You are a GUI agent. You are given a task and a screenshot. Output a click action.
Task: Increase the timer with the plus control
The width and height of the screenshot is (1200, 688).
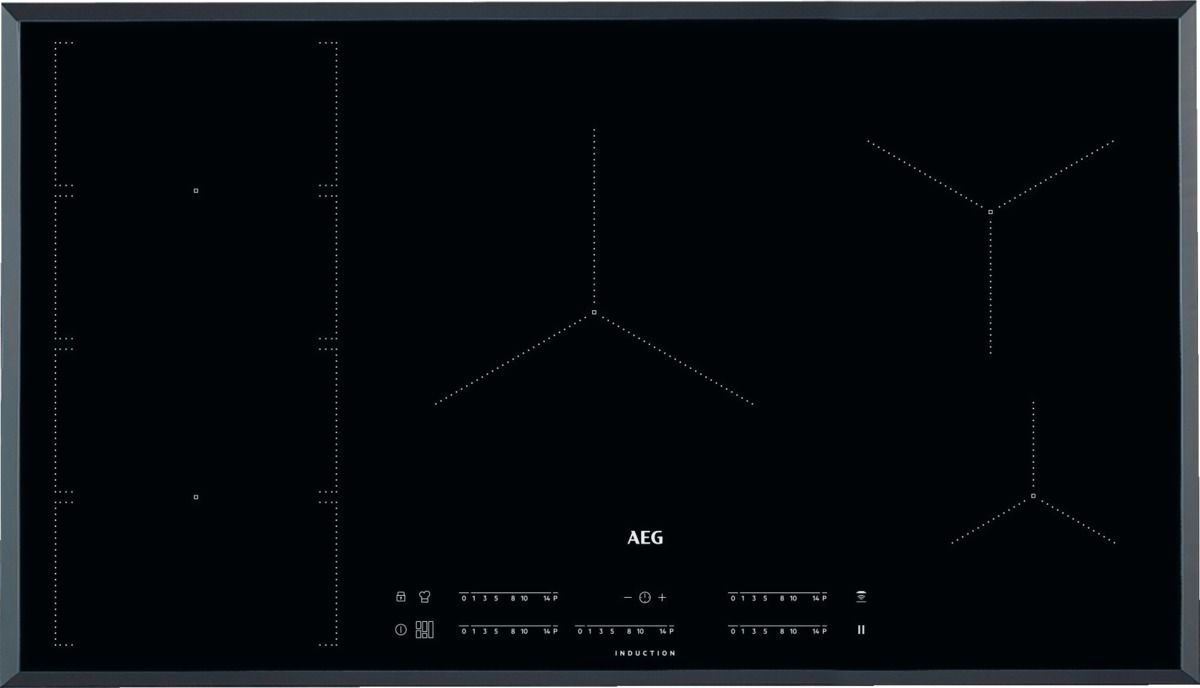[663, 597]
